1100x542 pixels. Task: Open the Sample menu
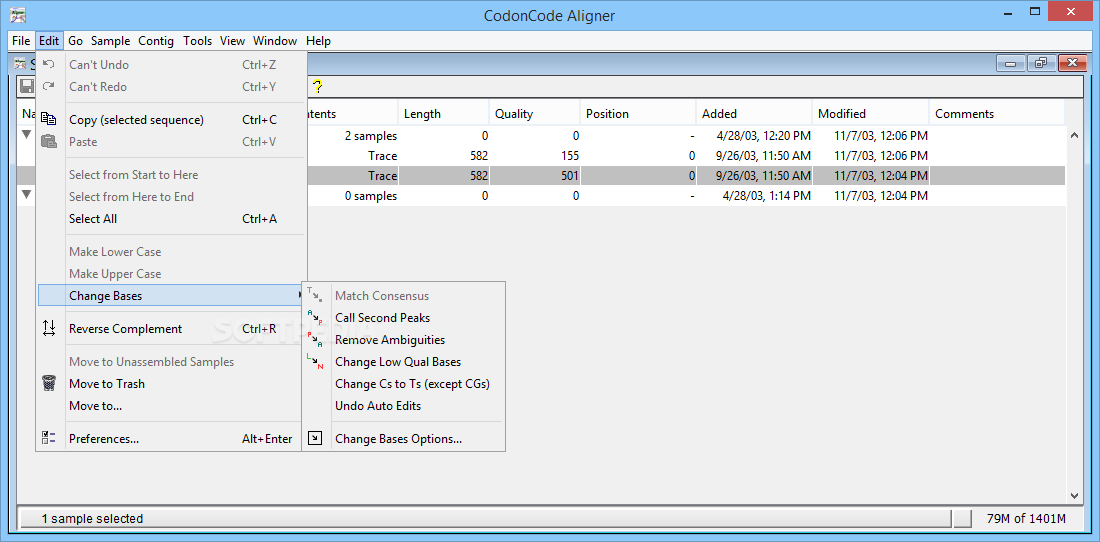(x=111, y=41)
